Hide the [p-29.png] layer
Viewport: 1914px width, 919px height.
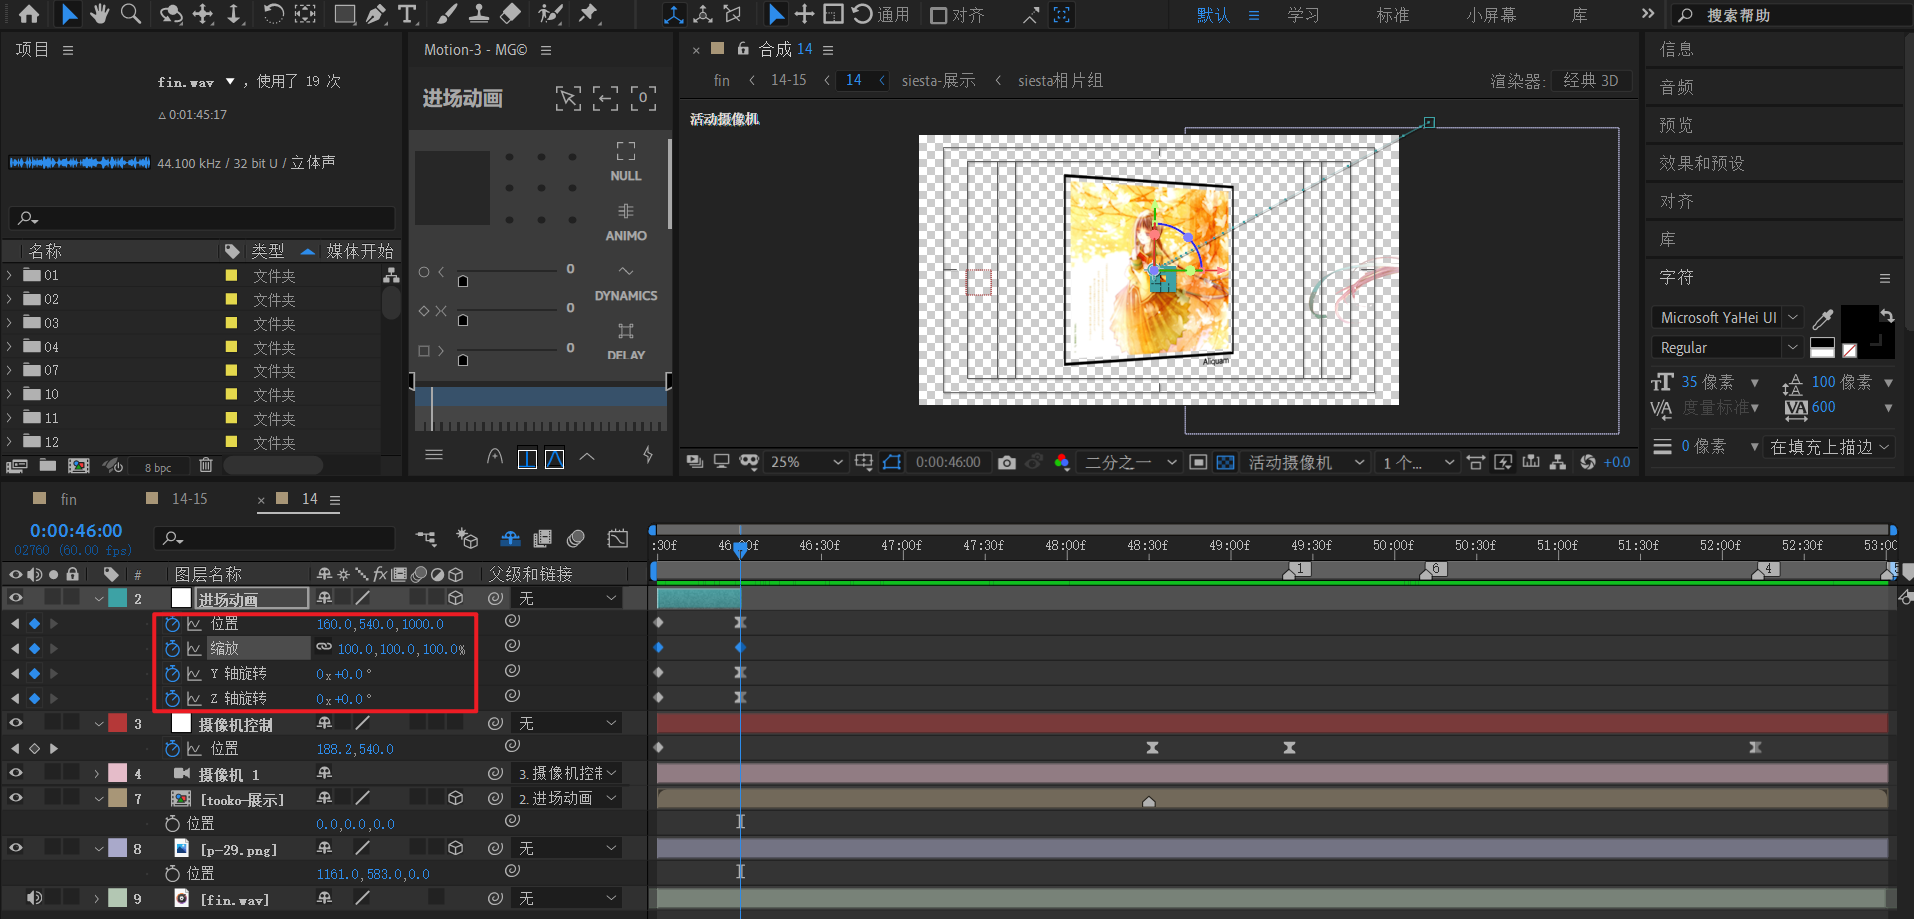pyautogui.click(x=16, y=848)
